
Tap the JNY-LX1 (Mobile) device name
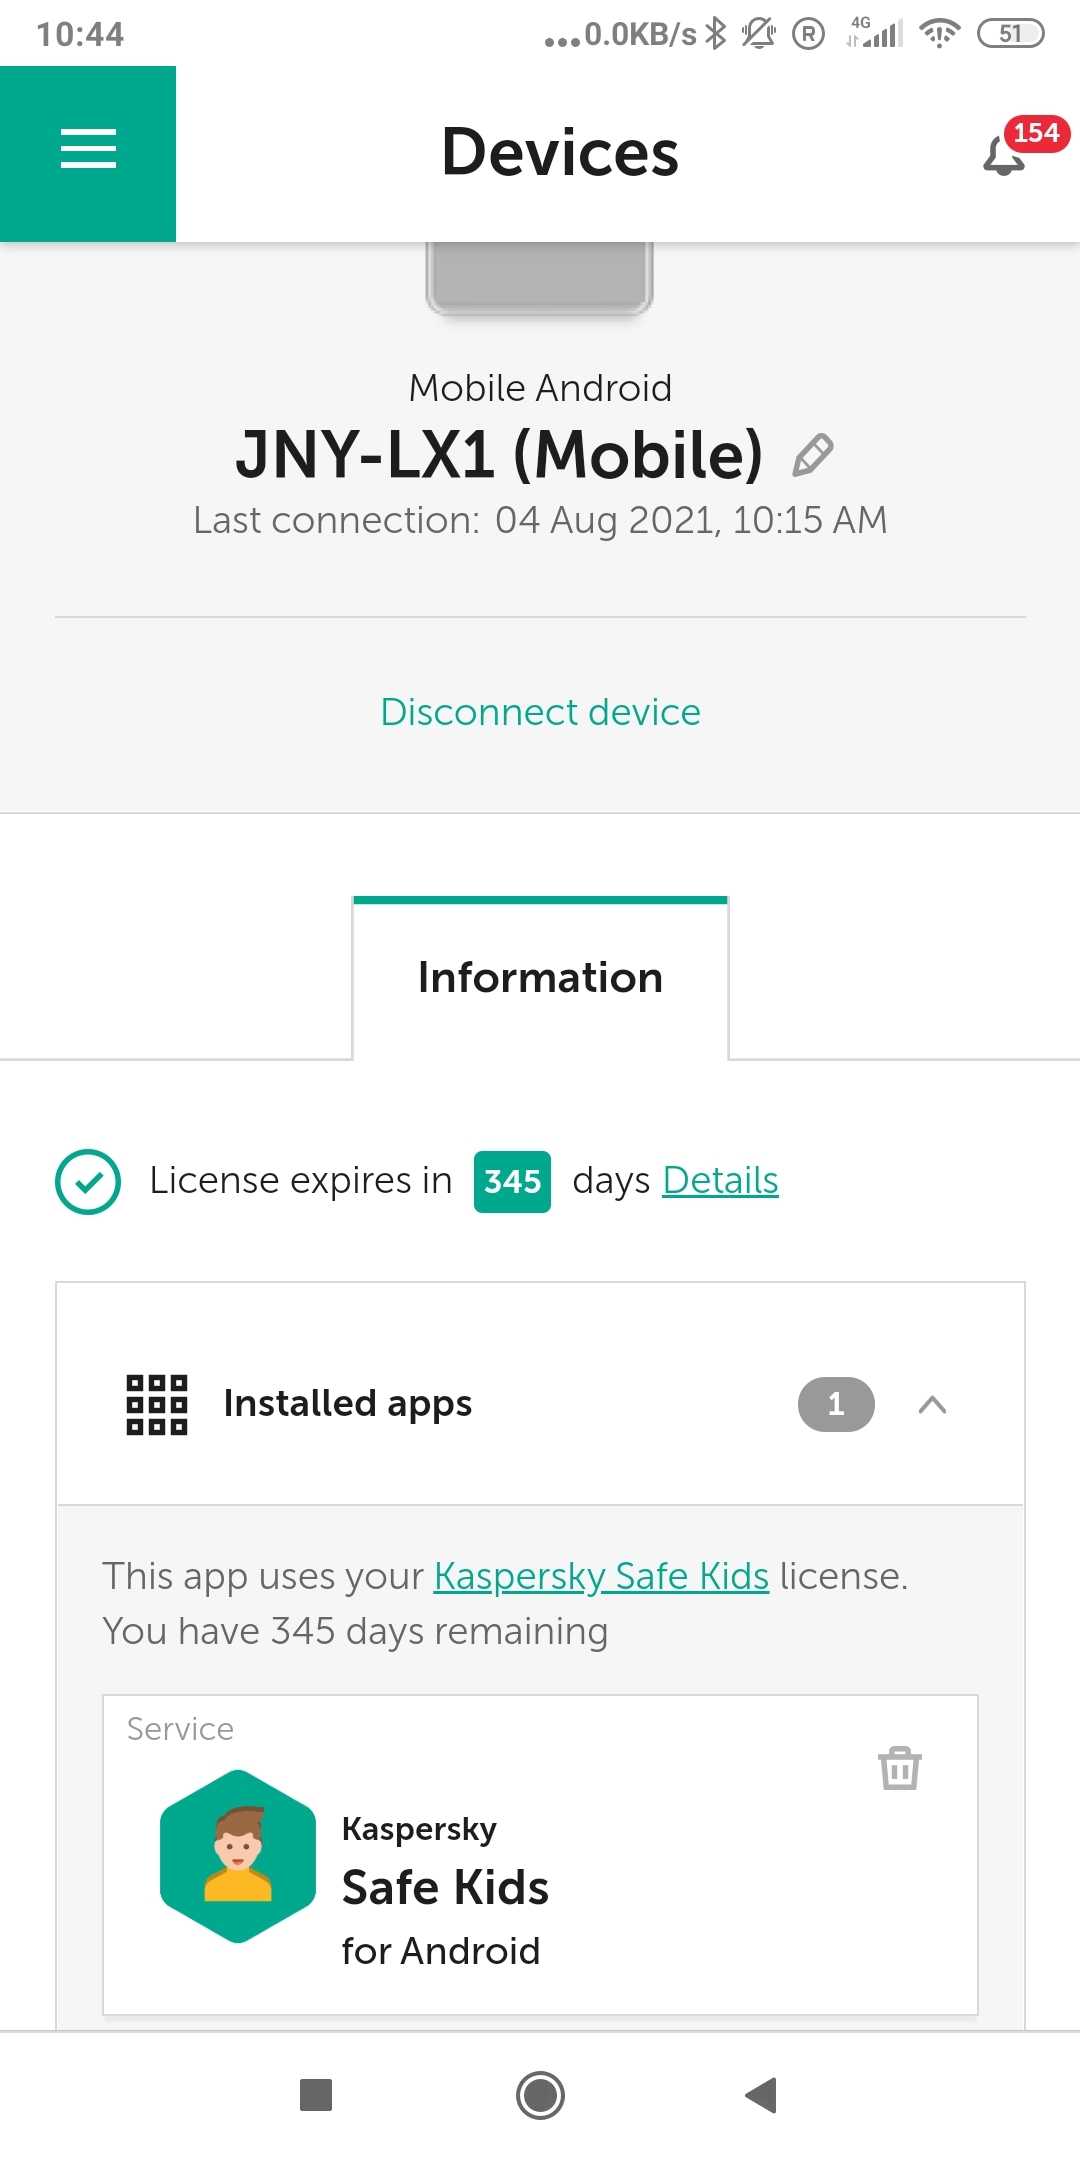(x=499, y=455)
